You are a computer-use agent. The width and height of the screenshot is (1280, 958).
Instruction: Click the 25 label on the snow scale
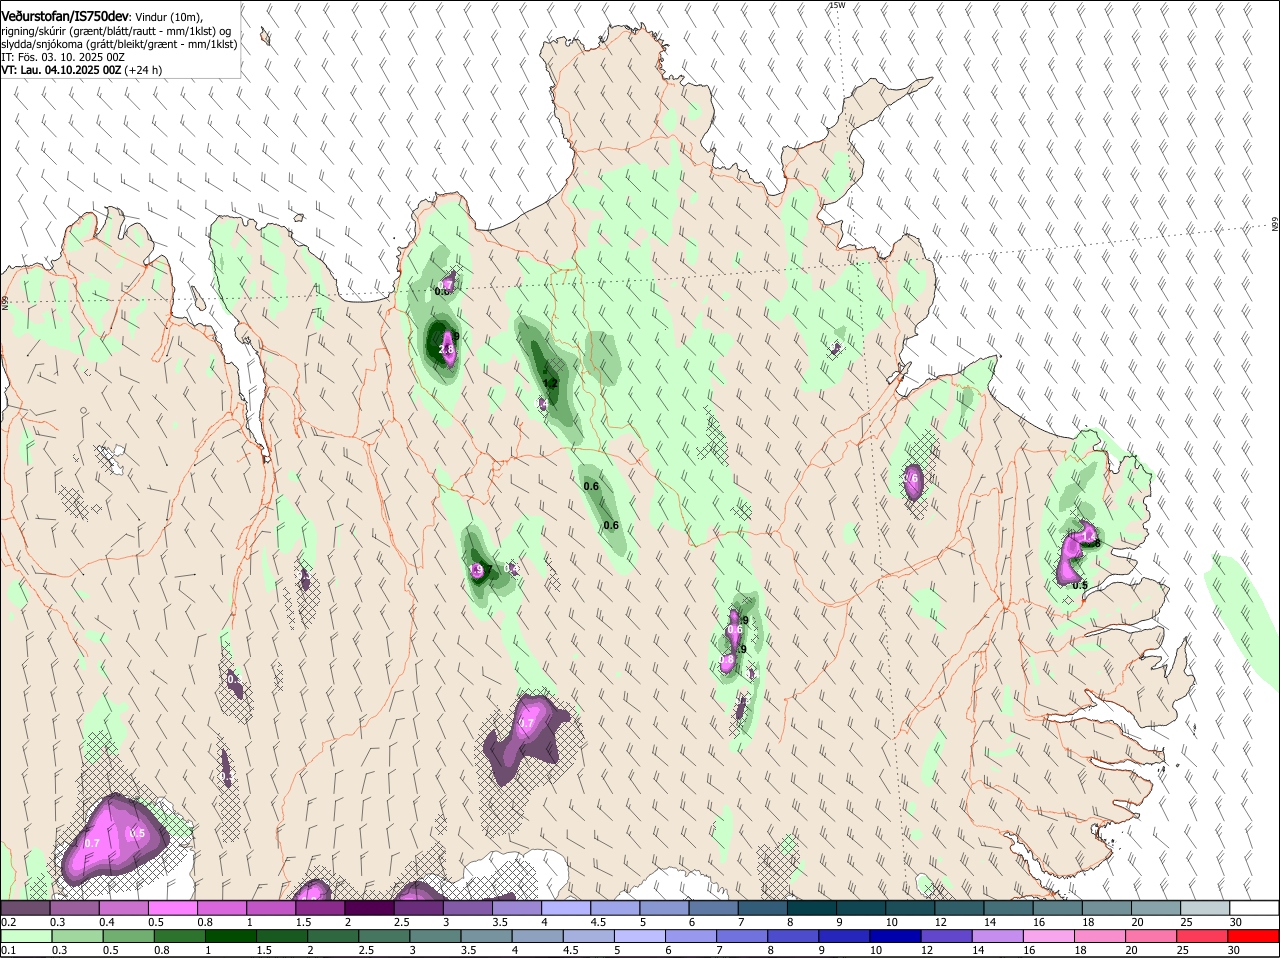[1185, 922]
